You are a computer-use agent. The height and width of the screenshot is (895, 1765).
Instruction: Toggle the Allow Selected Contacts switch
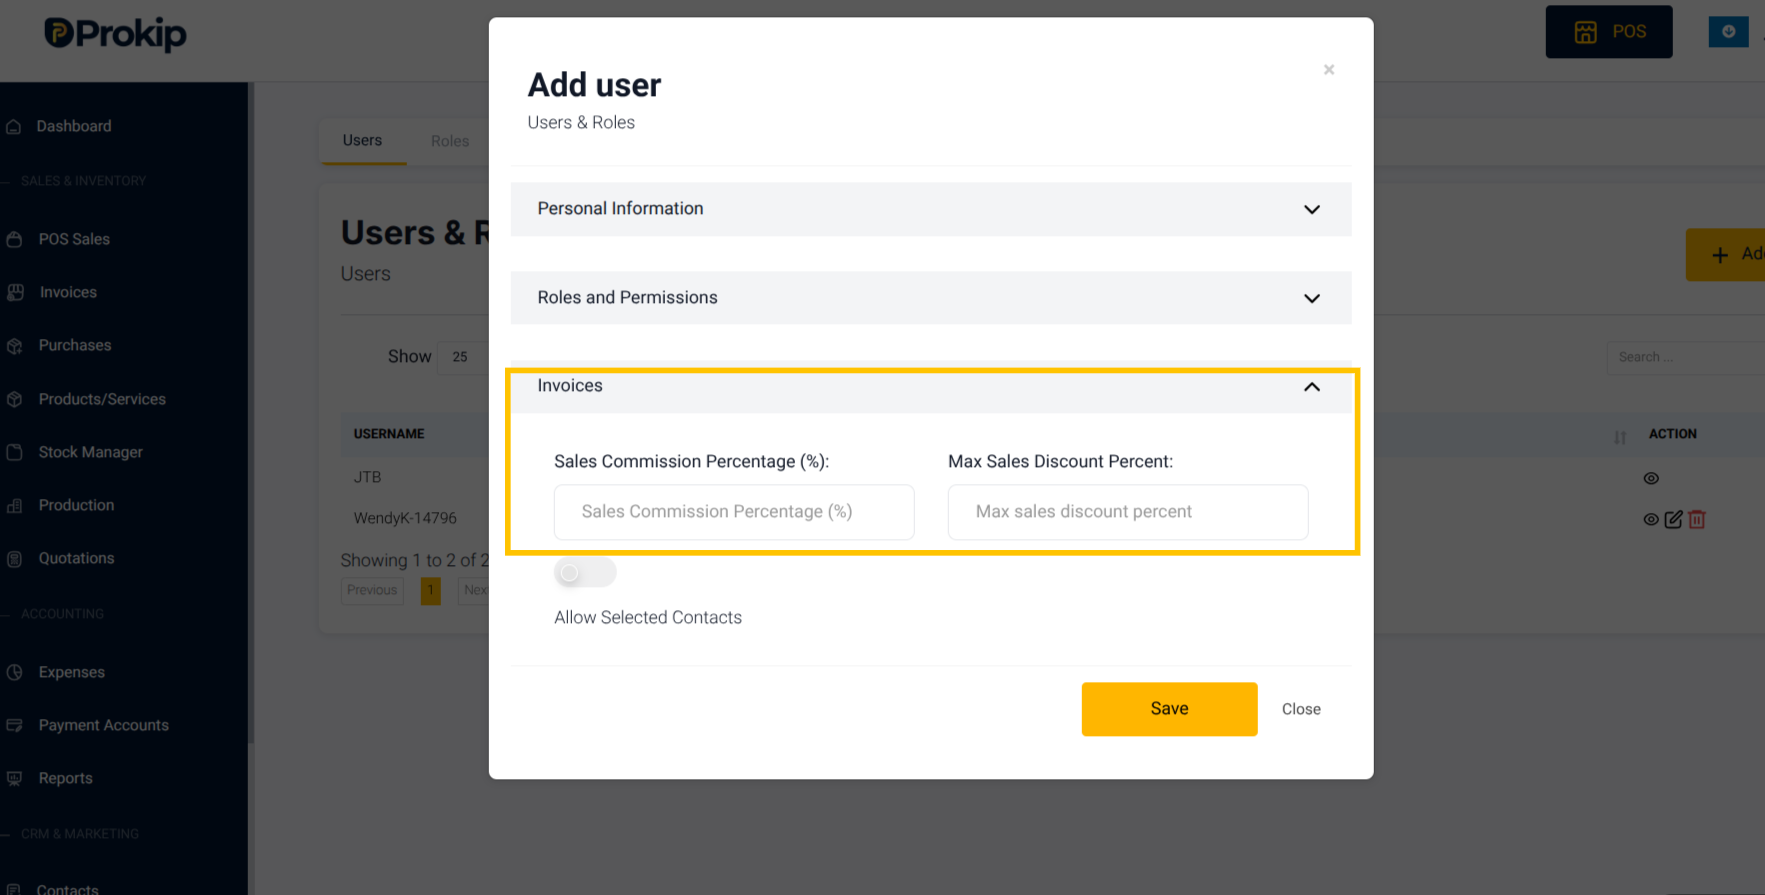[585, 573]
